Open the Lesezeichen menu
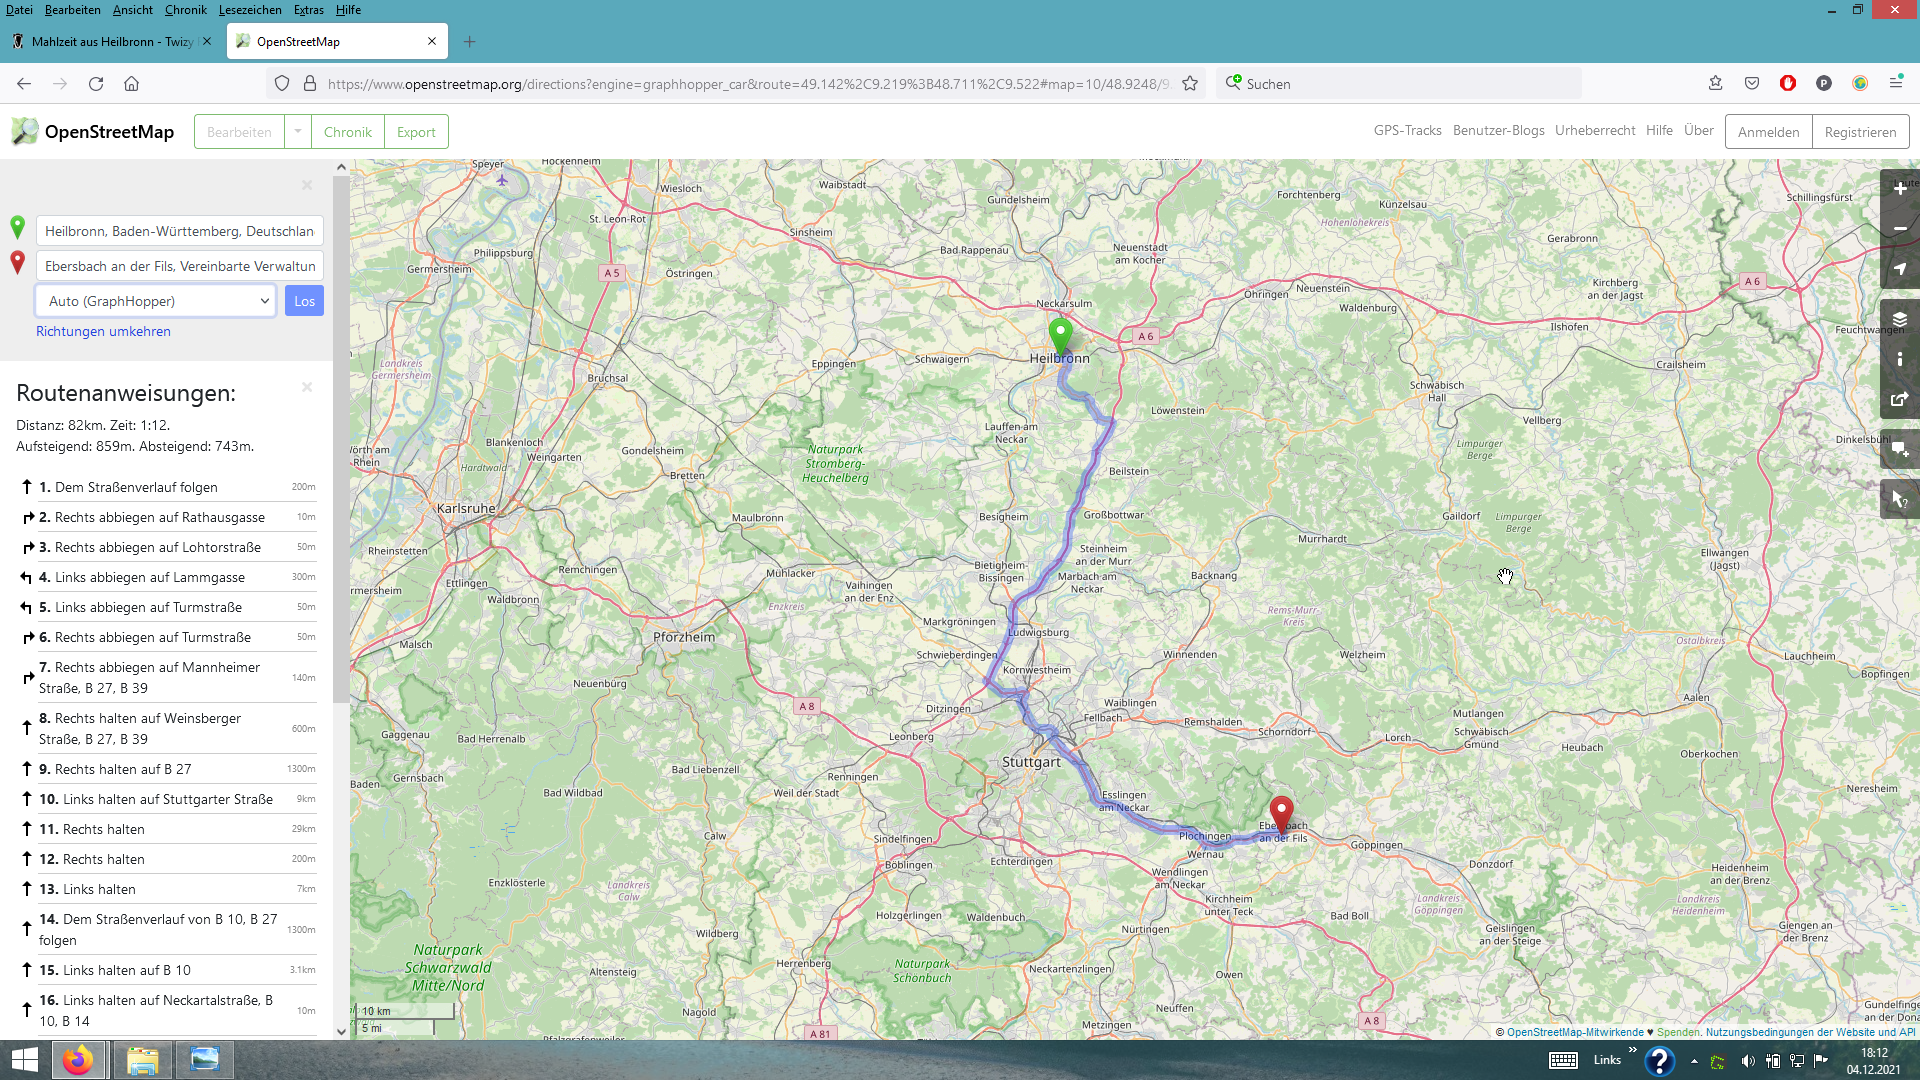 coord(250,10)
